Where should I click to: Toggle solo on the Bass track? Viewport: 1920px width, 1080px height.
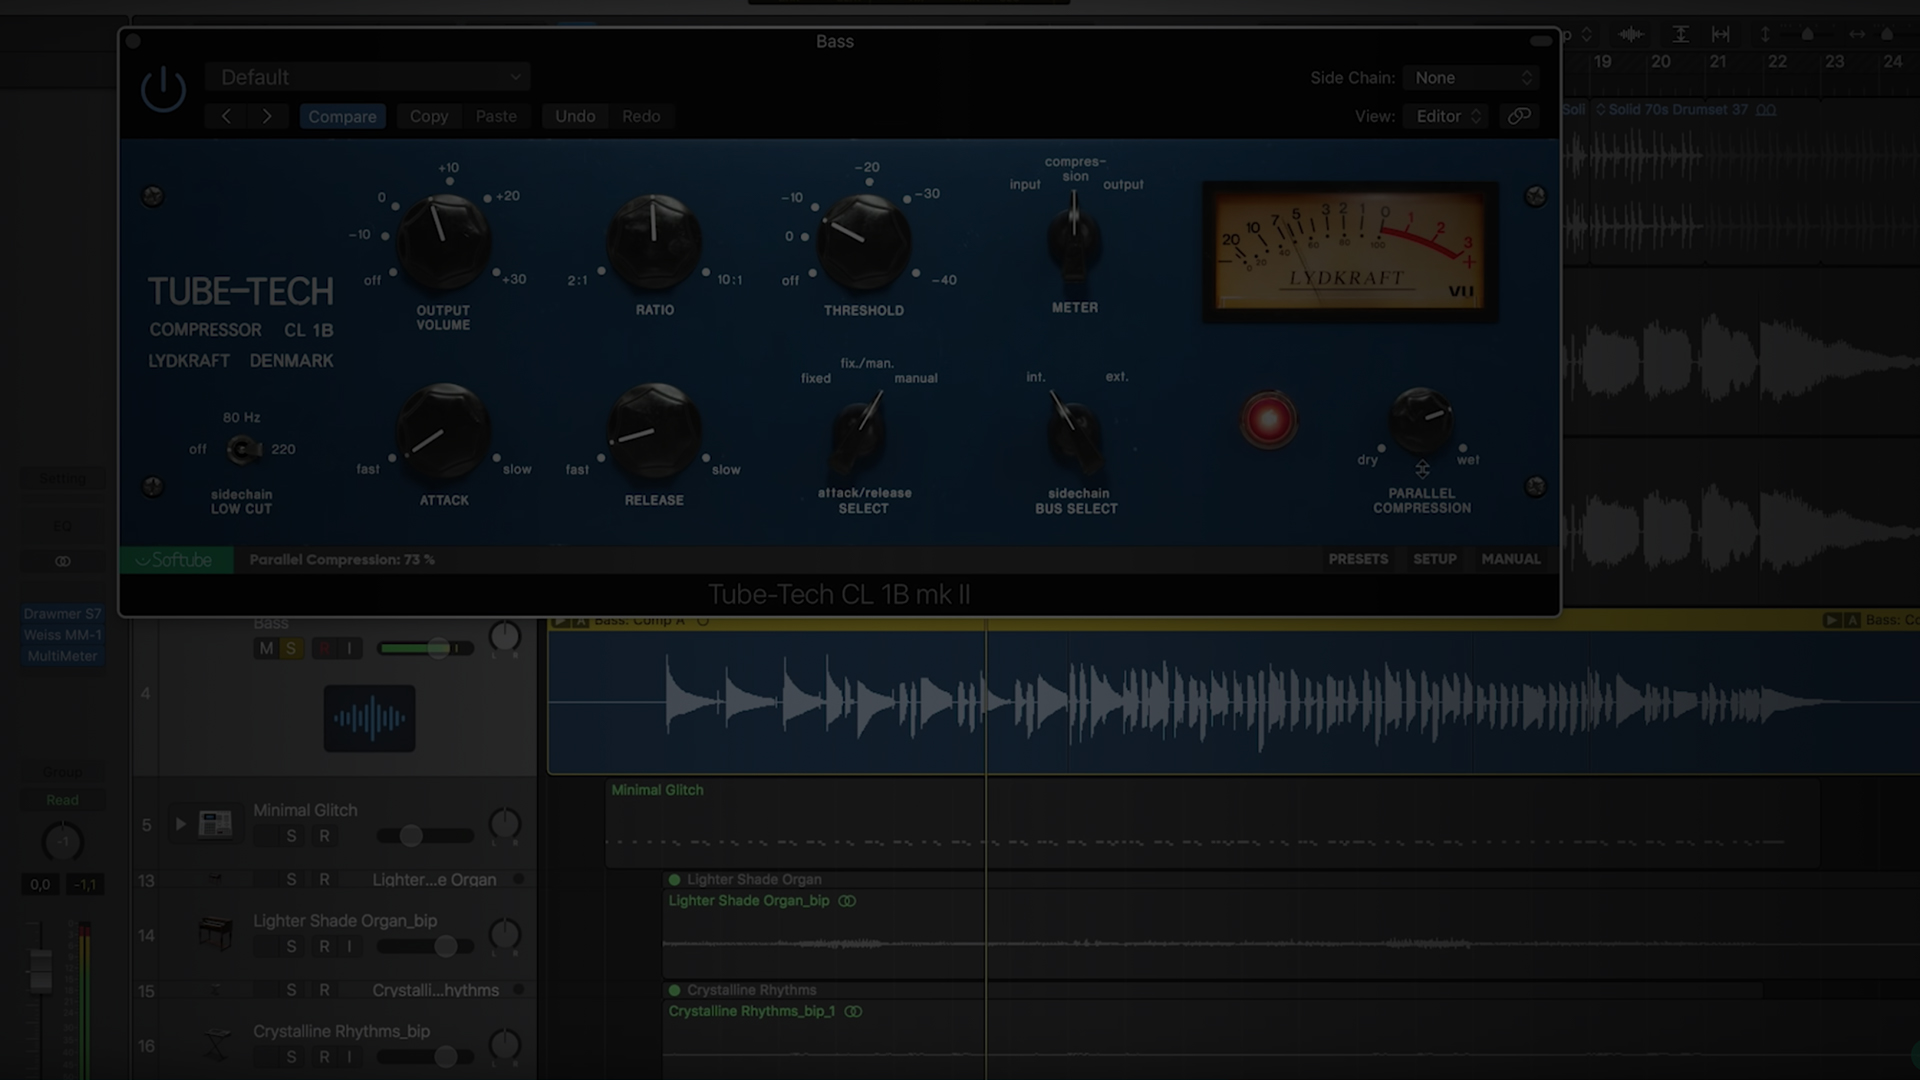coord(291,648)
